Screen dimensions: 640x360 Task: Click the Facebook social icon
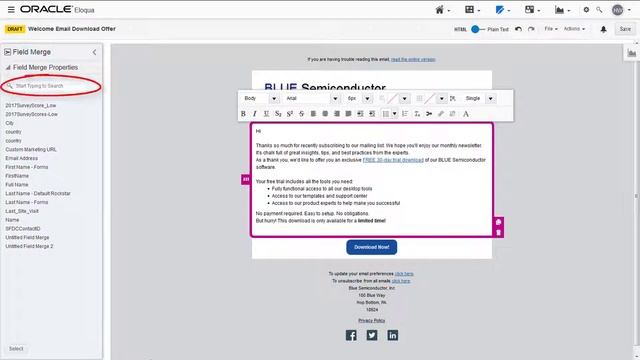click(x=351, y=336)
